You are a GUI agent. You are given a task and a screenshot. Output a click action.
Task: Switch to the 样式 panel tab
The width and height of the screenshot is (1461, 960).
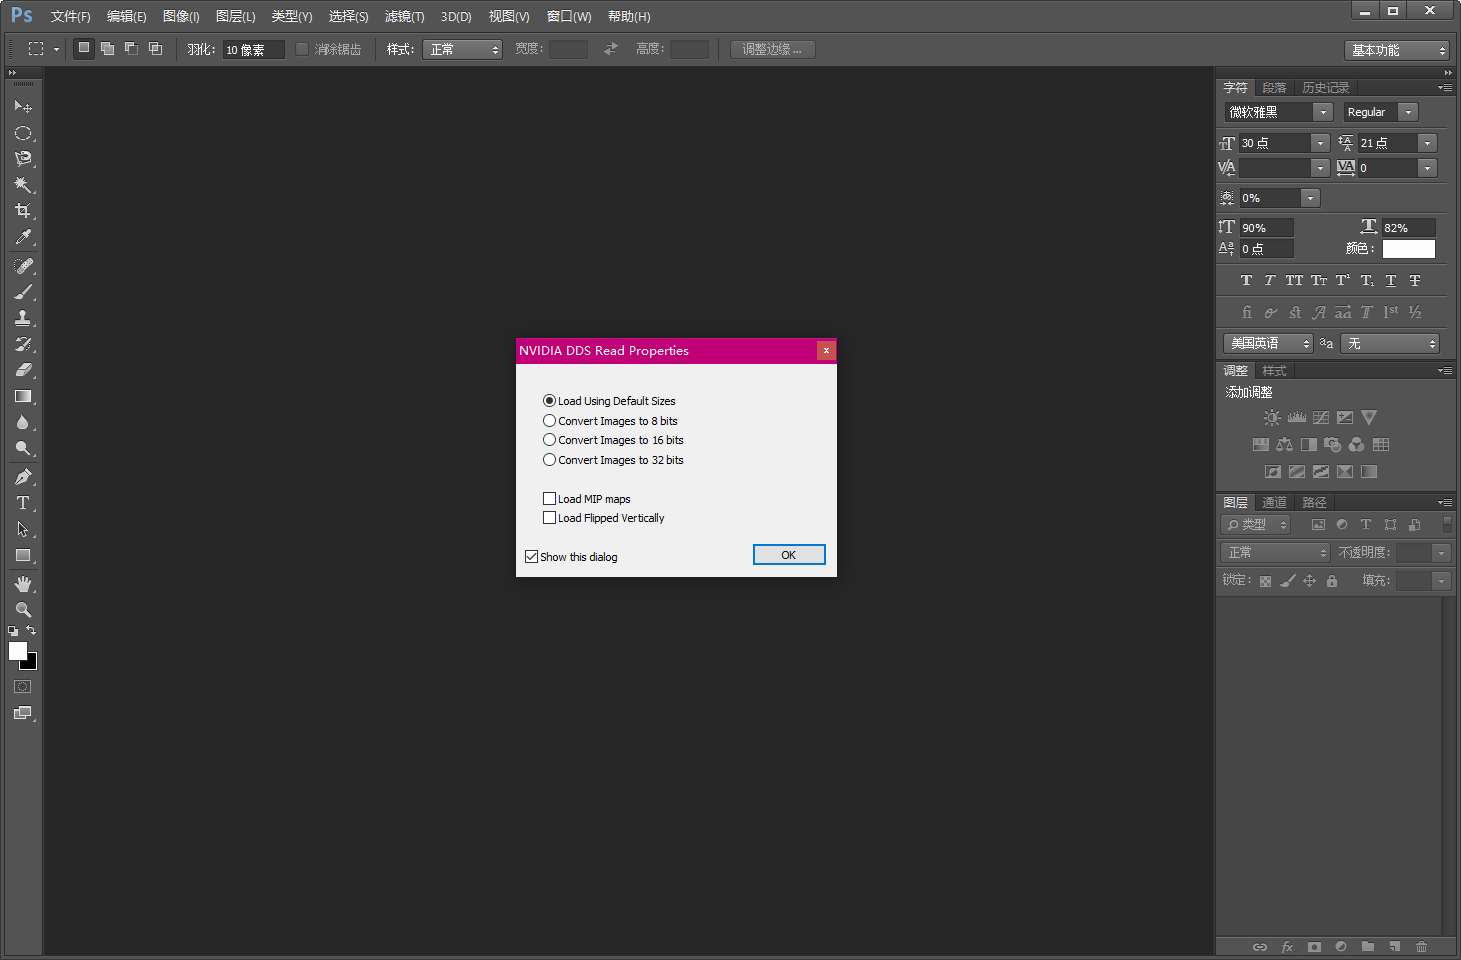[x=1274, y=371]
